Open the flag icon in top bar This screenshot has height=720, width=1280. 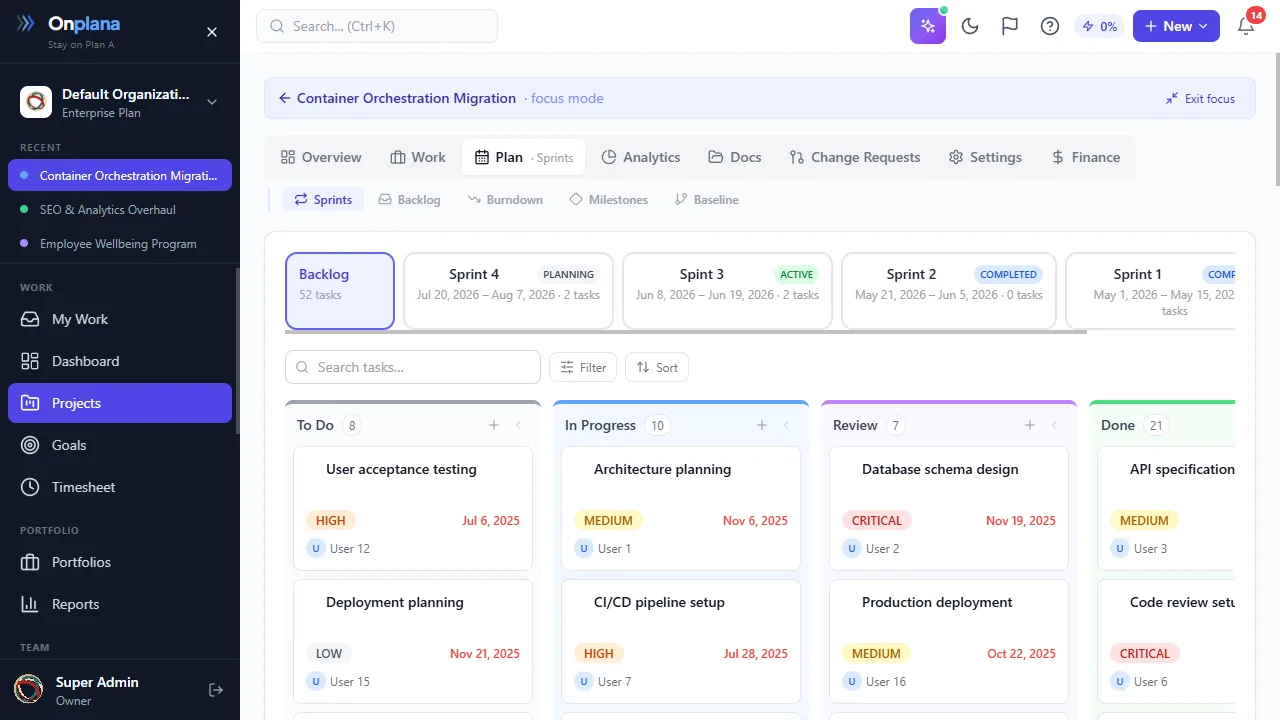pyautogui.click(x=1010, y=26)
